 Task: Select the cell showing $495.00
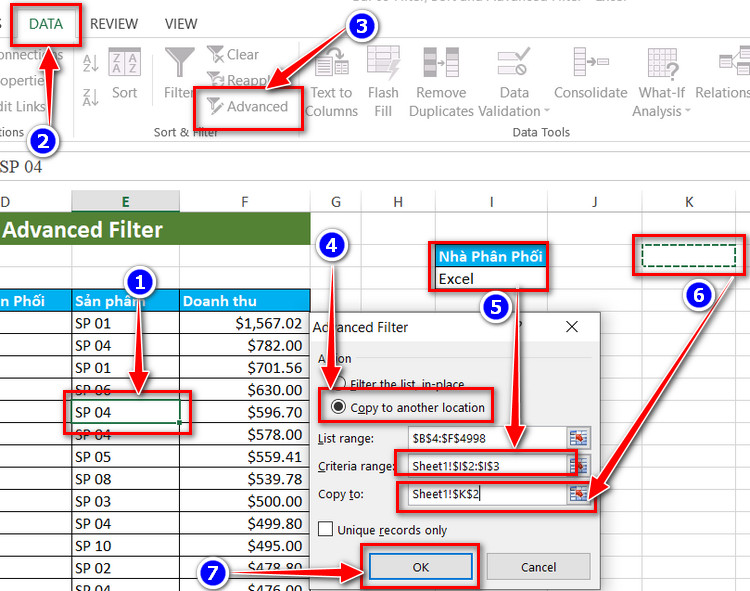pos(245,546)
